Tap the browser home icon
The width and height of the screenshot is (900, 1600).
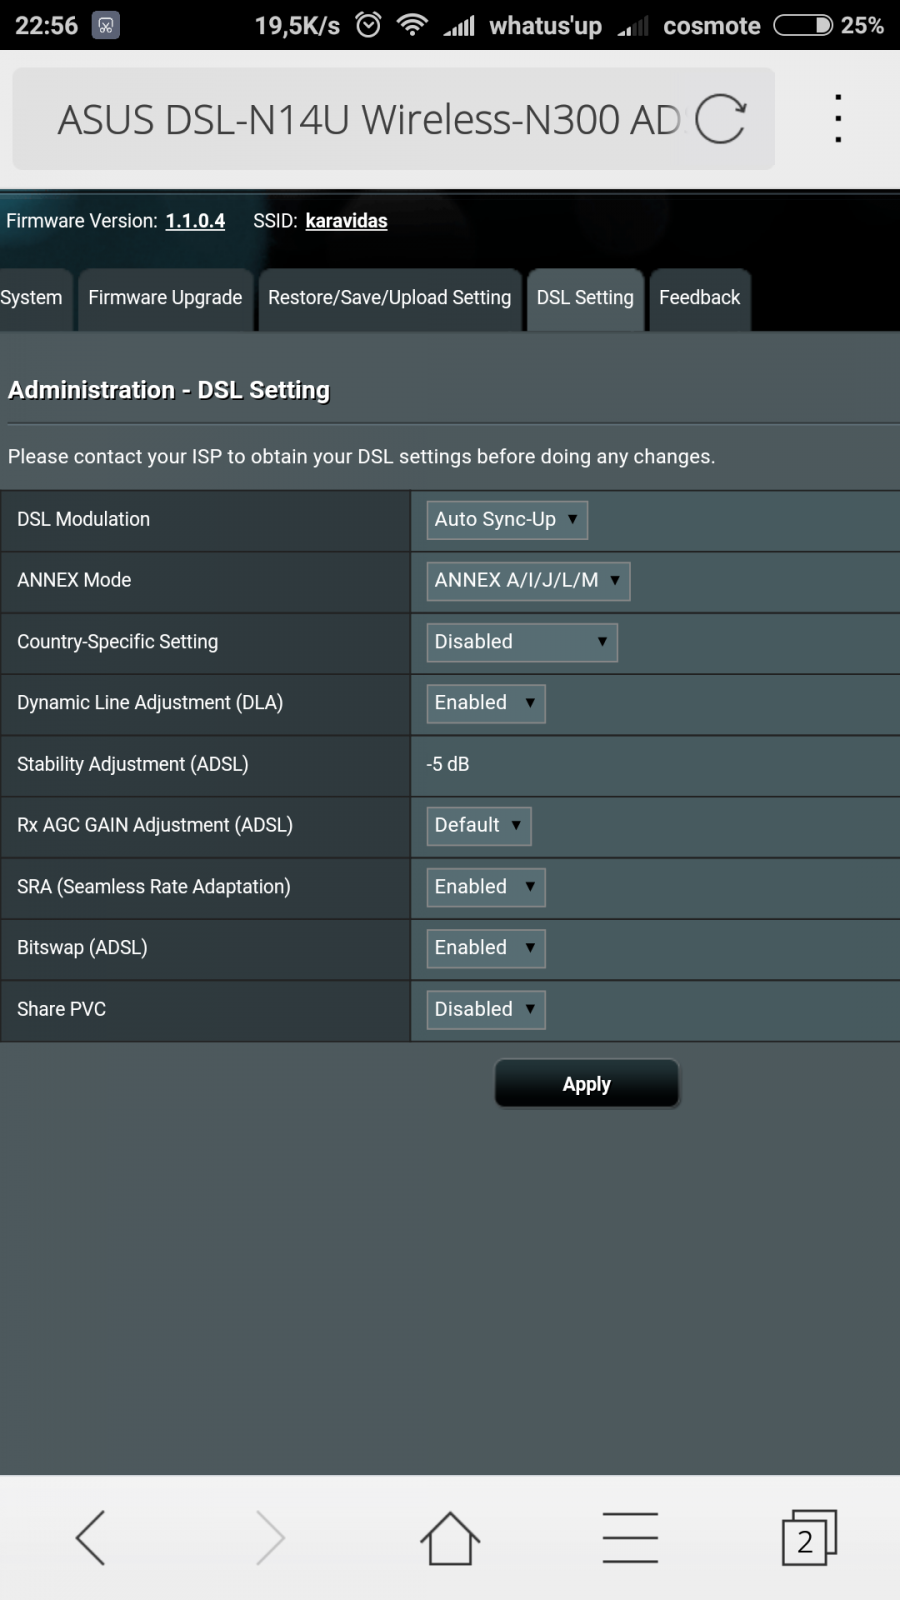click(x=450, y=1537)
